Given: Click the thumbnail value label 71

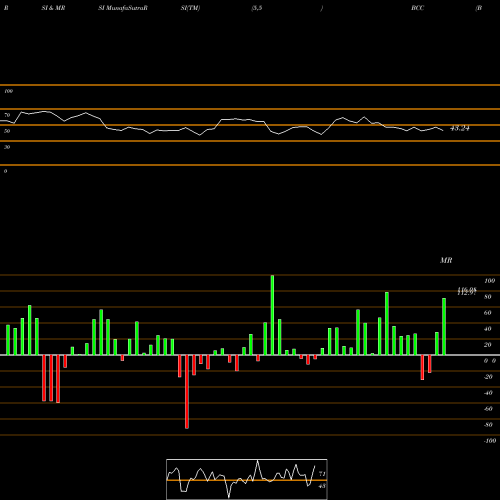Looking at the screenshot, I should [x=322, y=474].
